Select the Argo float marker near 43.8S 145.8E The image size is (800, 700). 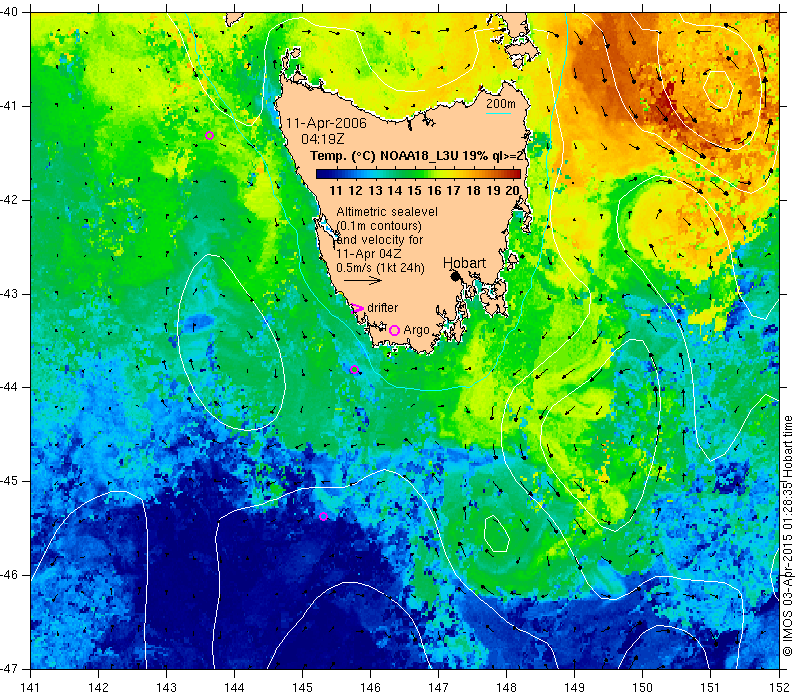pos(355,370)
